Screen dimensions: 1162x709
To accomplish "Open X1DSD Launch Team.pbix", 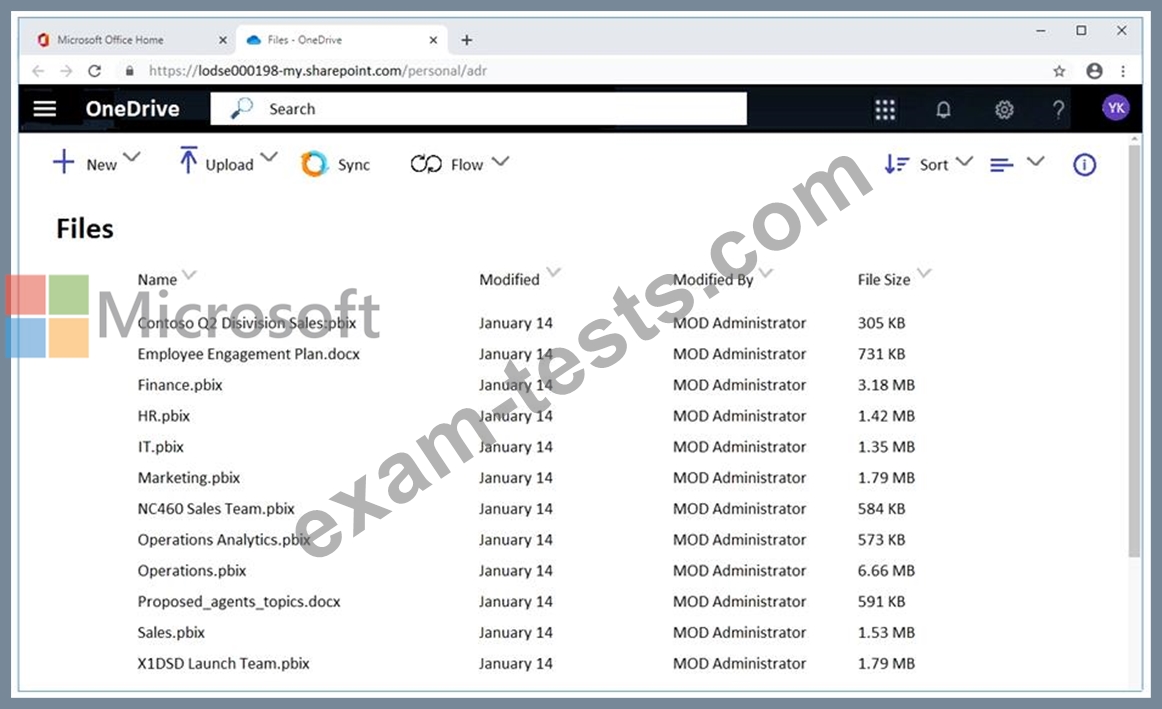I will point(224,664).
